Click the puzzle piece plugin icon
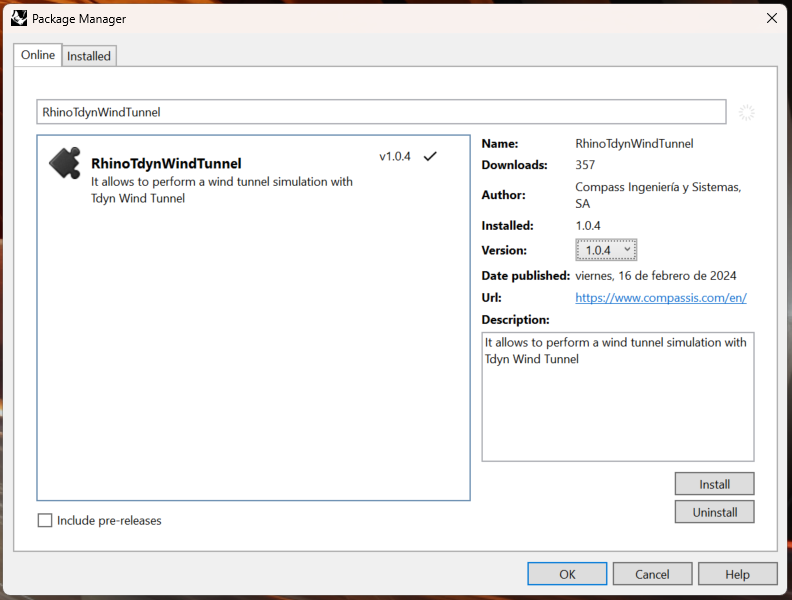This screenshot has width=792, height=600. [x=65, y=163]
